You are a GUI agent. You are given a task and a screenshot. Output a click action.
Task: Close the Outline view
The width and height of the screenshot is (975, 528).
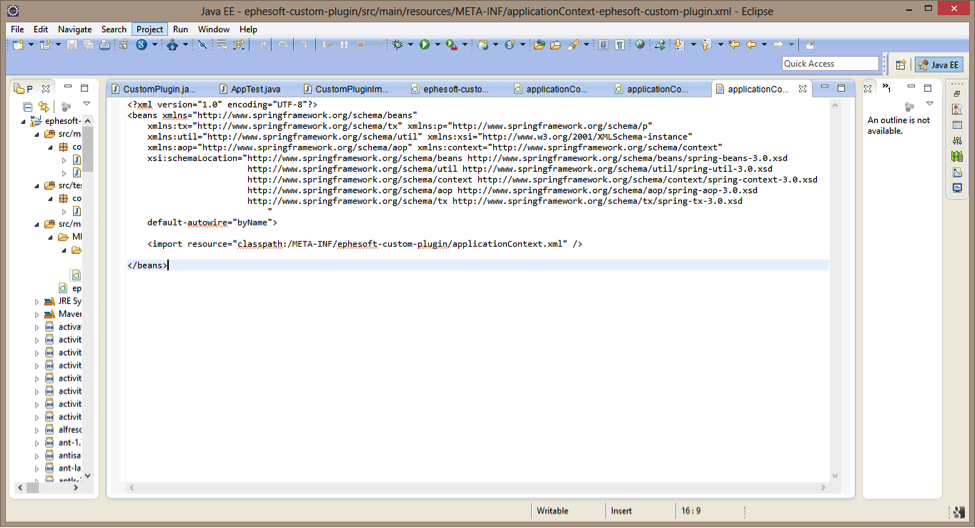(867, 89)
